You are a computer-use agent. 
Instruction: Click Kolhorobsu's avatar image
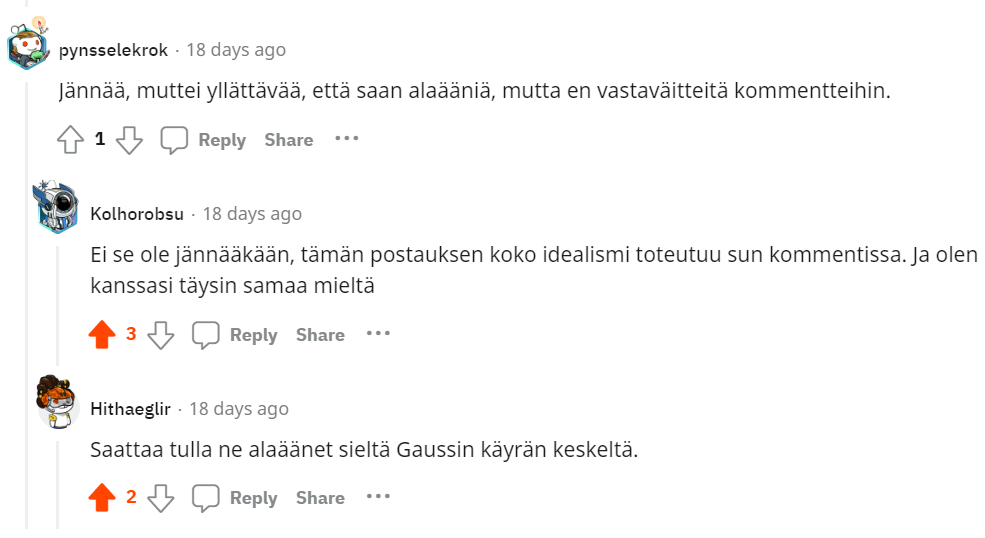pyautogui.click(x=58, y=209)
